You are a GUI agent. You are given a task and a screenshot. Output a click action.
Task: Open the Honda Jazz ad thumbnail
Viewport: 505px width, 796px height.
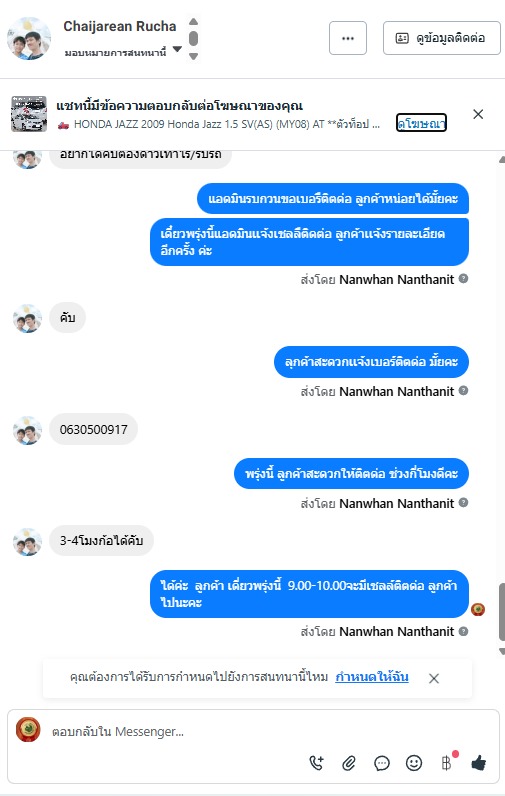29,114
